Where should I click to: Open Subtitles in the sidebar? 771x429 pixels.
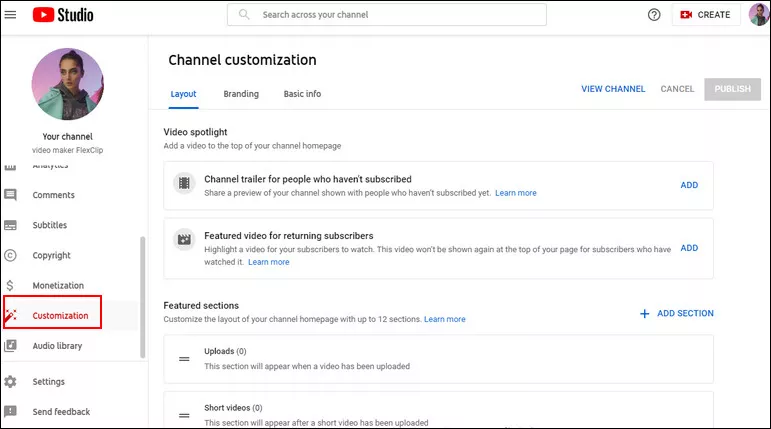click(x=50, y=225)
